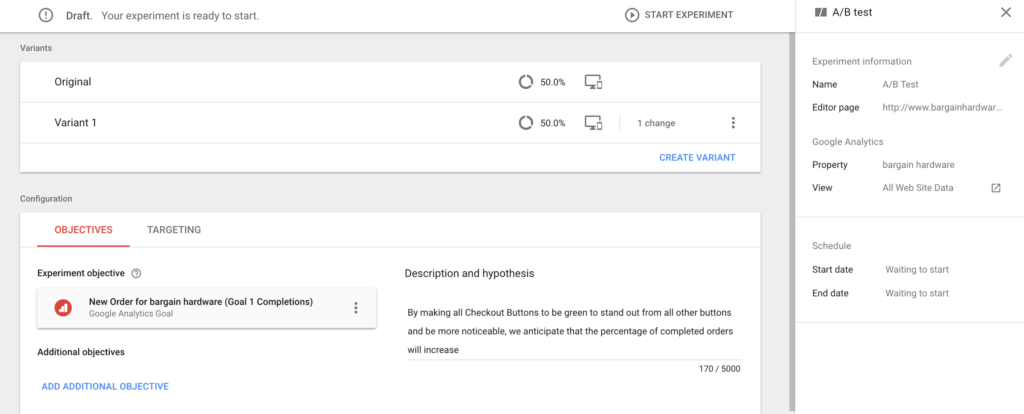The height and width of the screenshot is (414, 1024).
Task: Click the Create Variant button
Action: click(697, 157)
